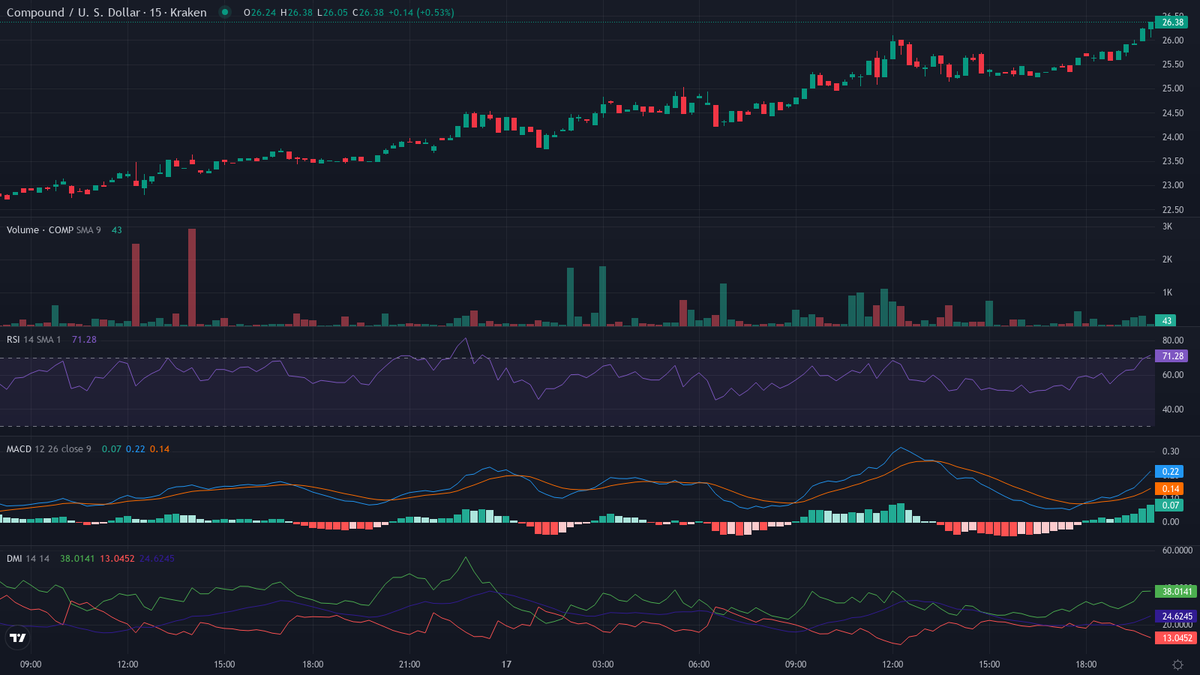Viewport: 1200px width, 675px height.
Task: Click the DMI legend value 38.0141
Action: pos(78,558)
